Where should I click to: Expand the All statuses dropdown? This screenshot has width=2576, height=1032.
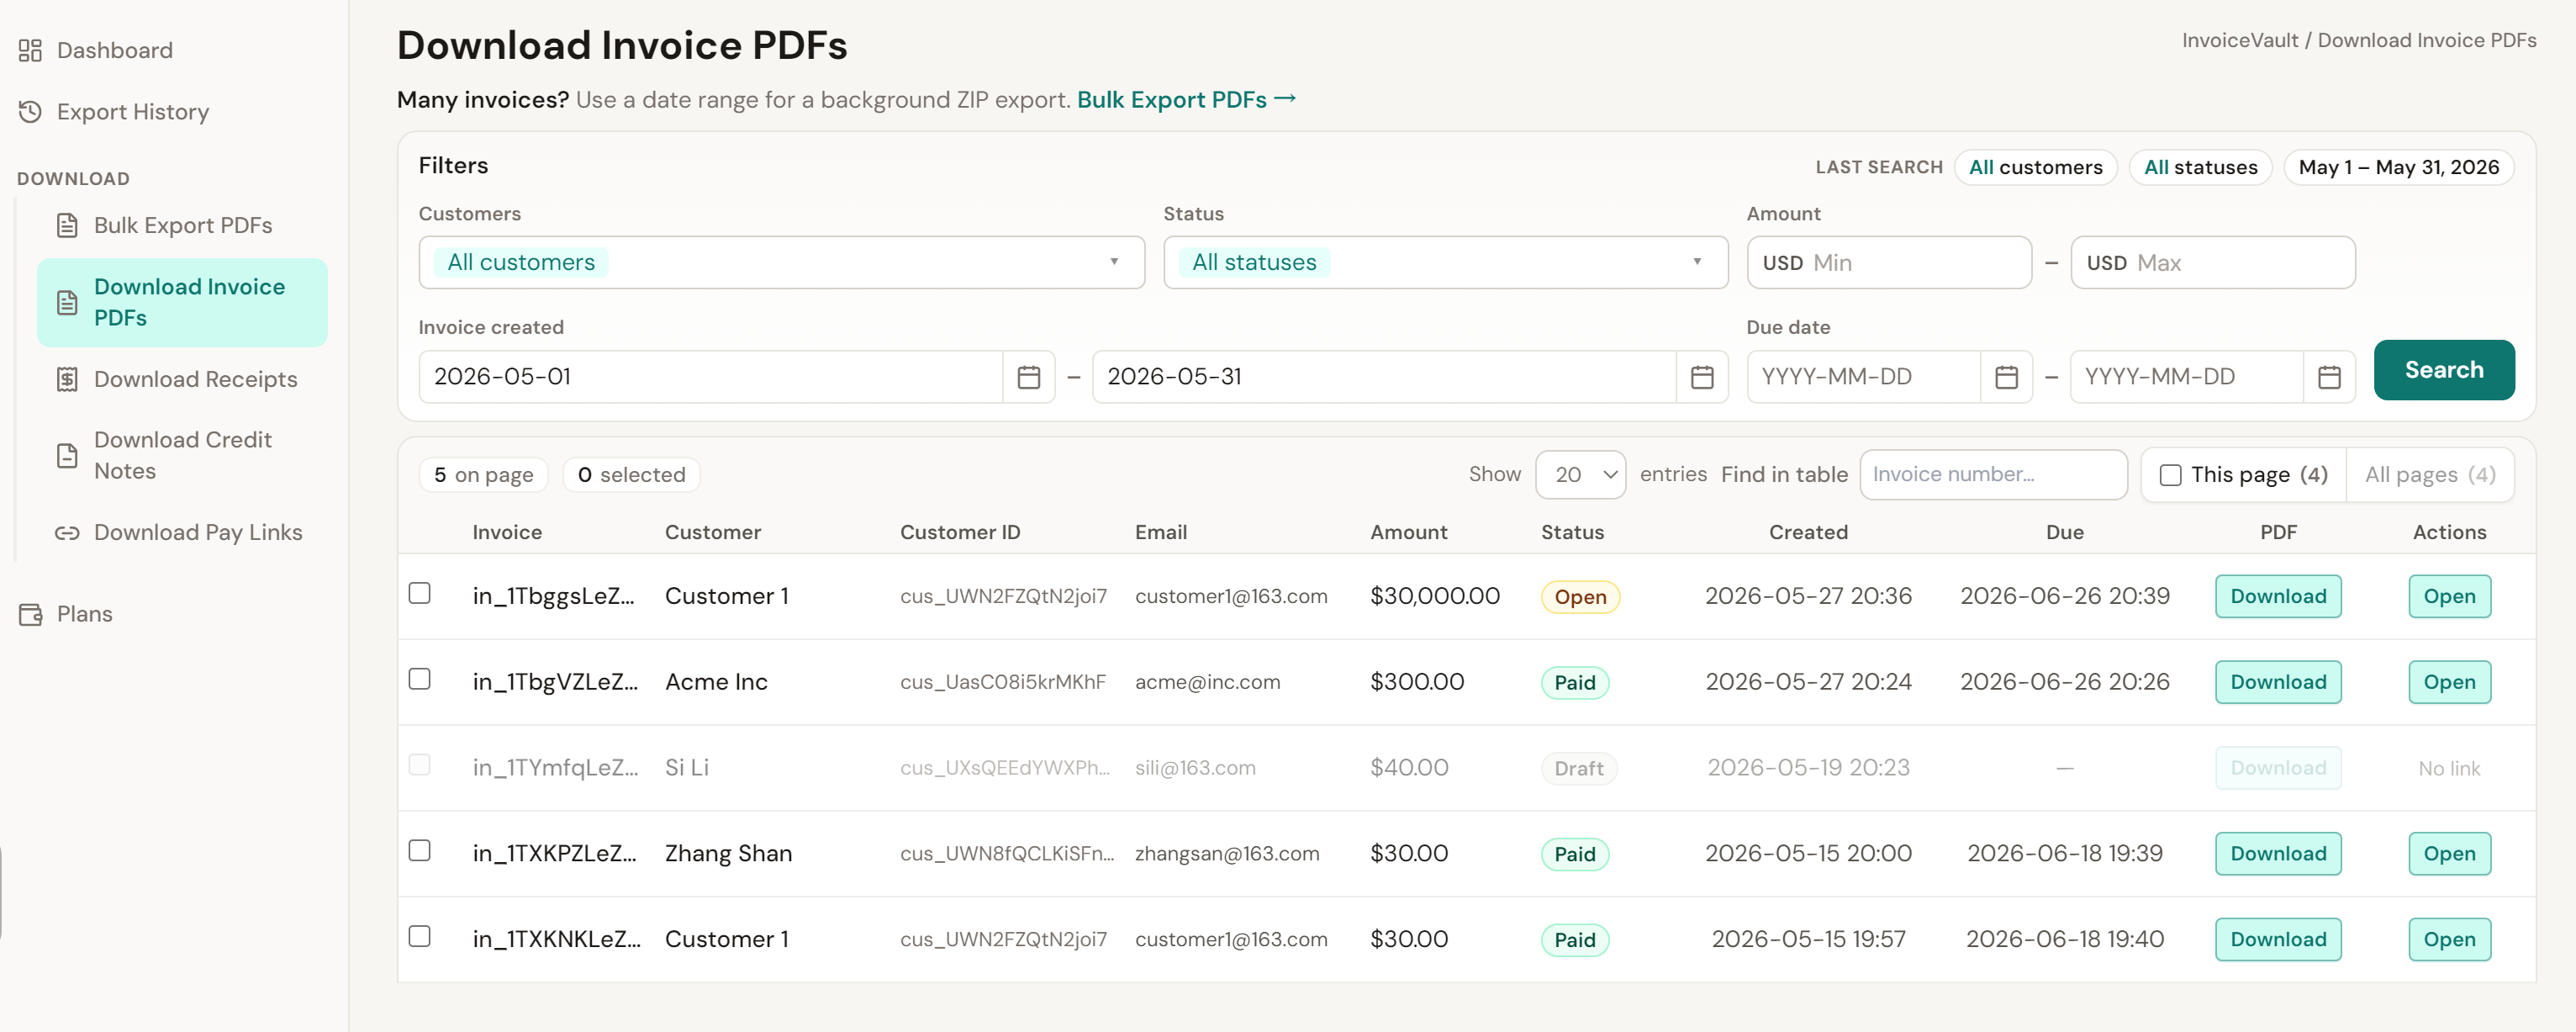pyautogui.click(x=1445, y=262)
